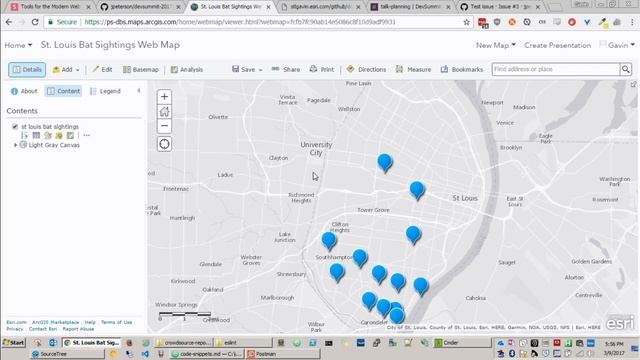This screenshot has width=640, height=360.
Task: Open the Filter icon for bat sightings layer
Action: pyautogui.click(x=59, y=135)
